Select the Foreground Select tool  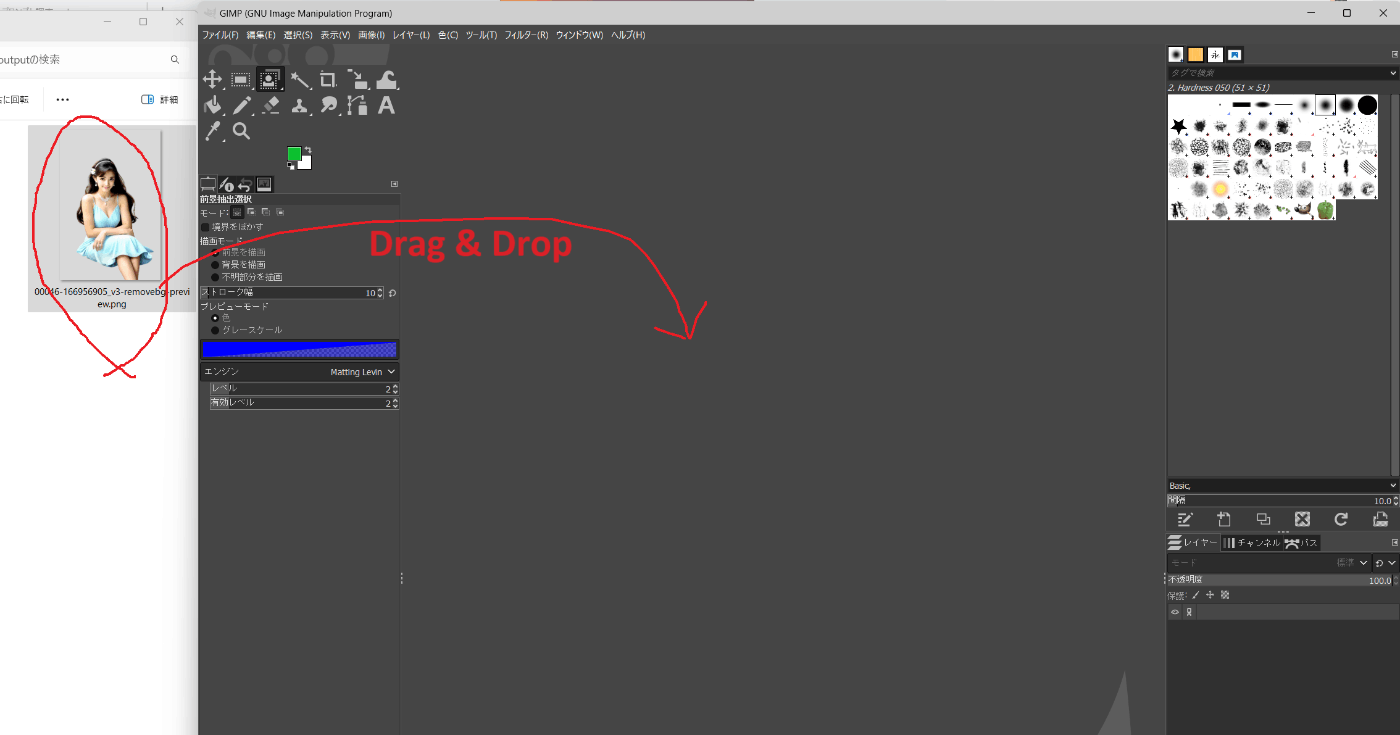[270, 80]
